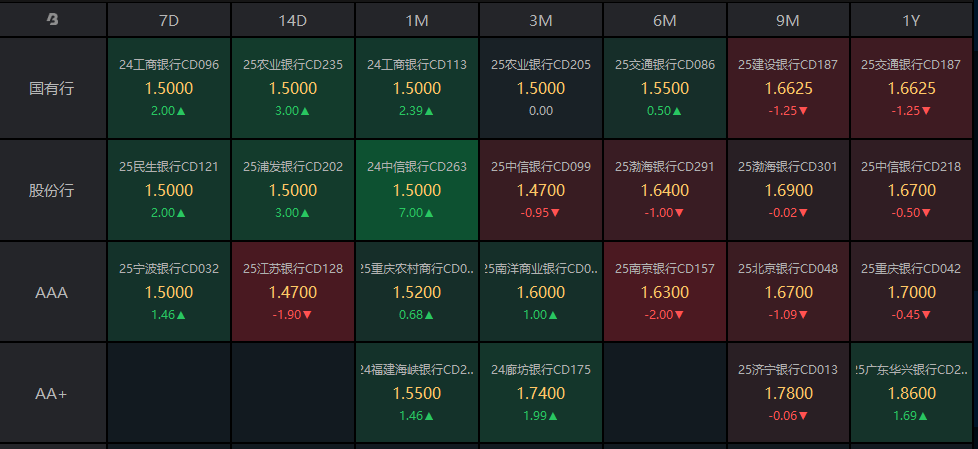The image size is (978, 449).
Task: Select the 3M tenor column header
Action: click(541, 20)
